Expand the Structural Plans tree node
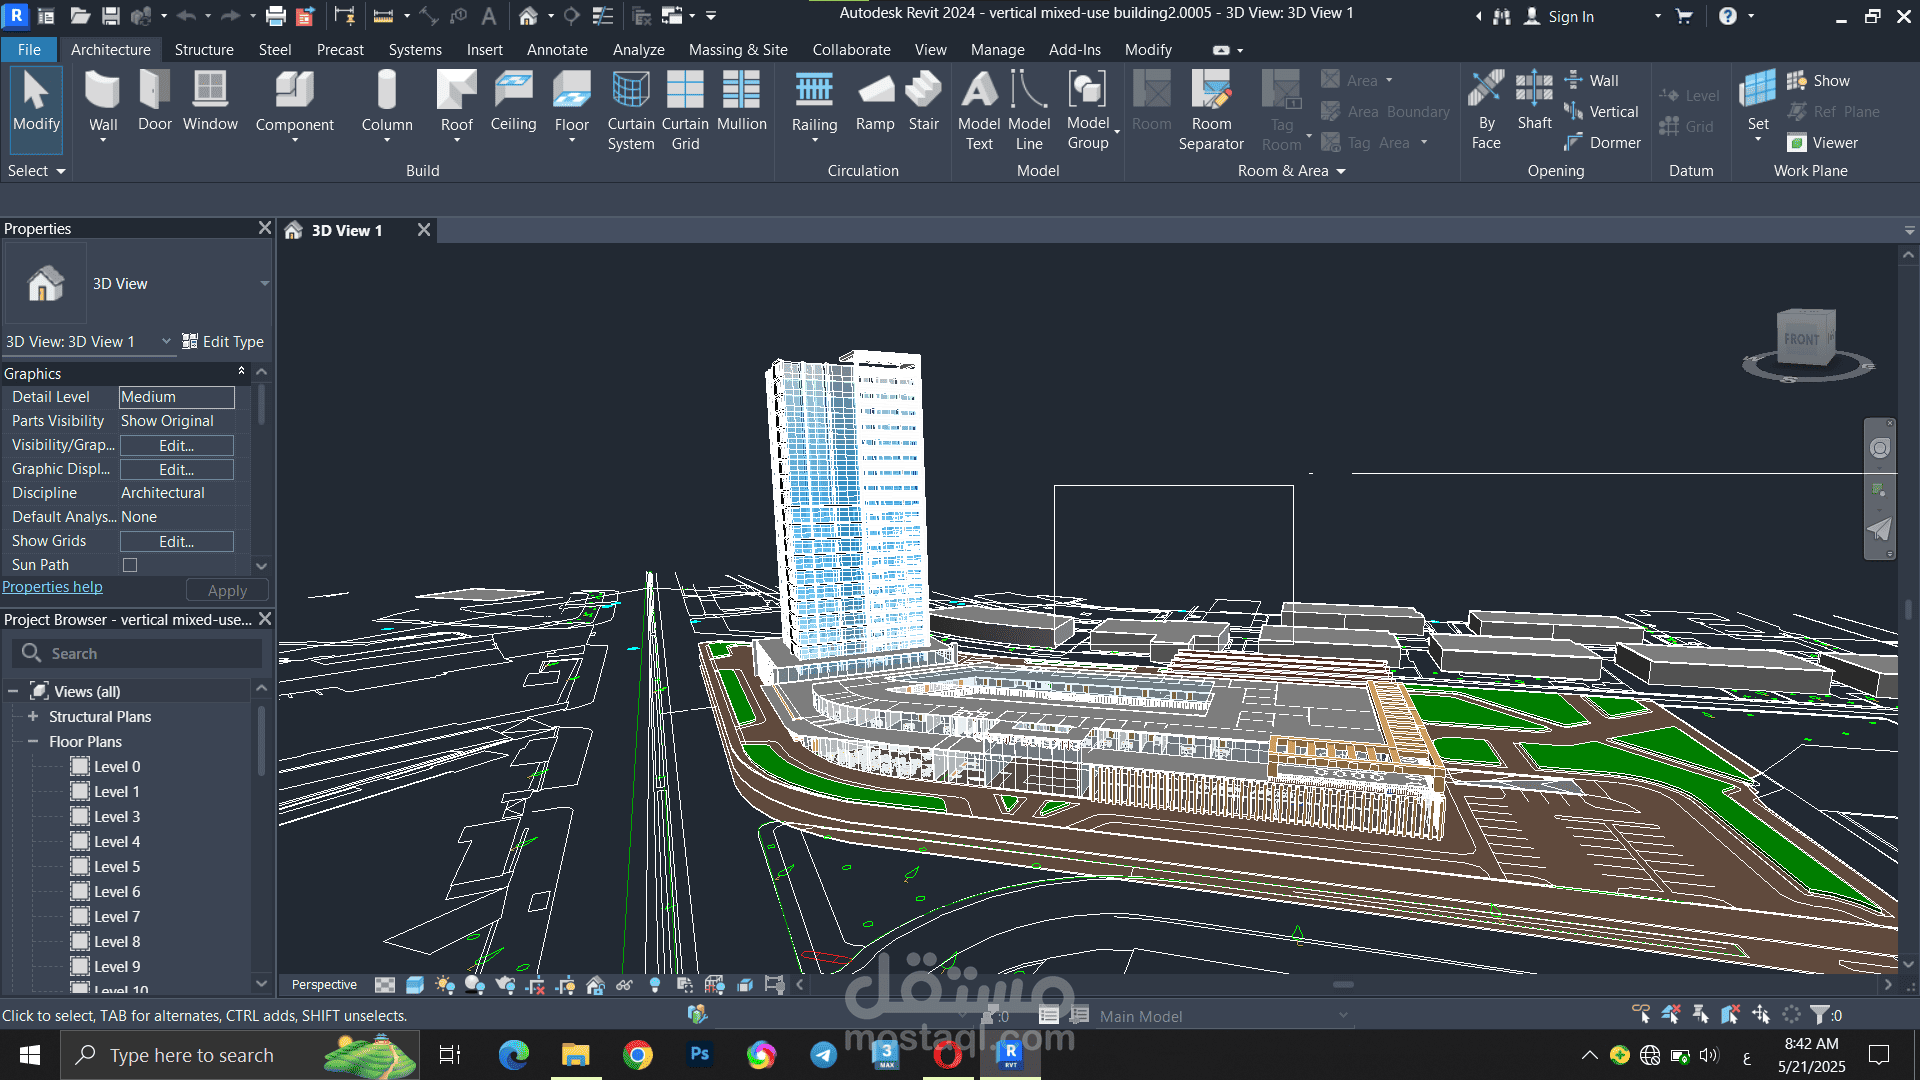Screen dimensions: 1920x1080 [x=33, y=717]
